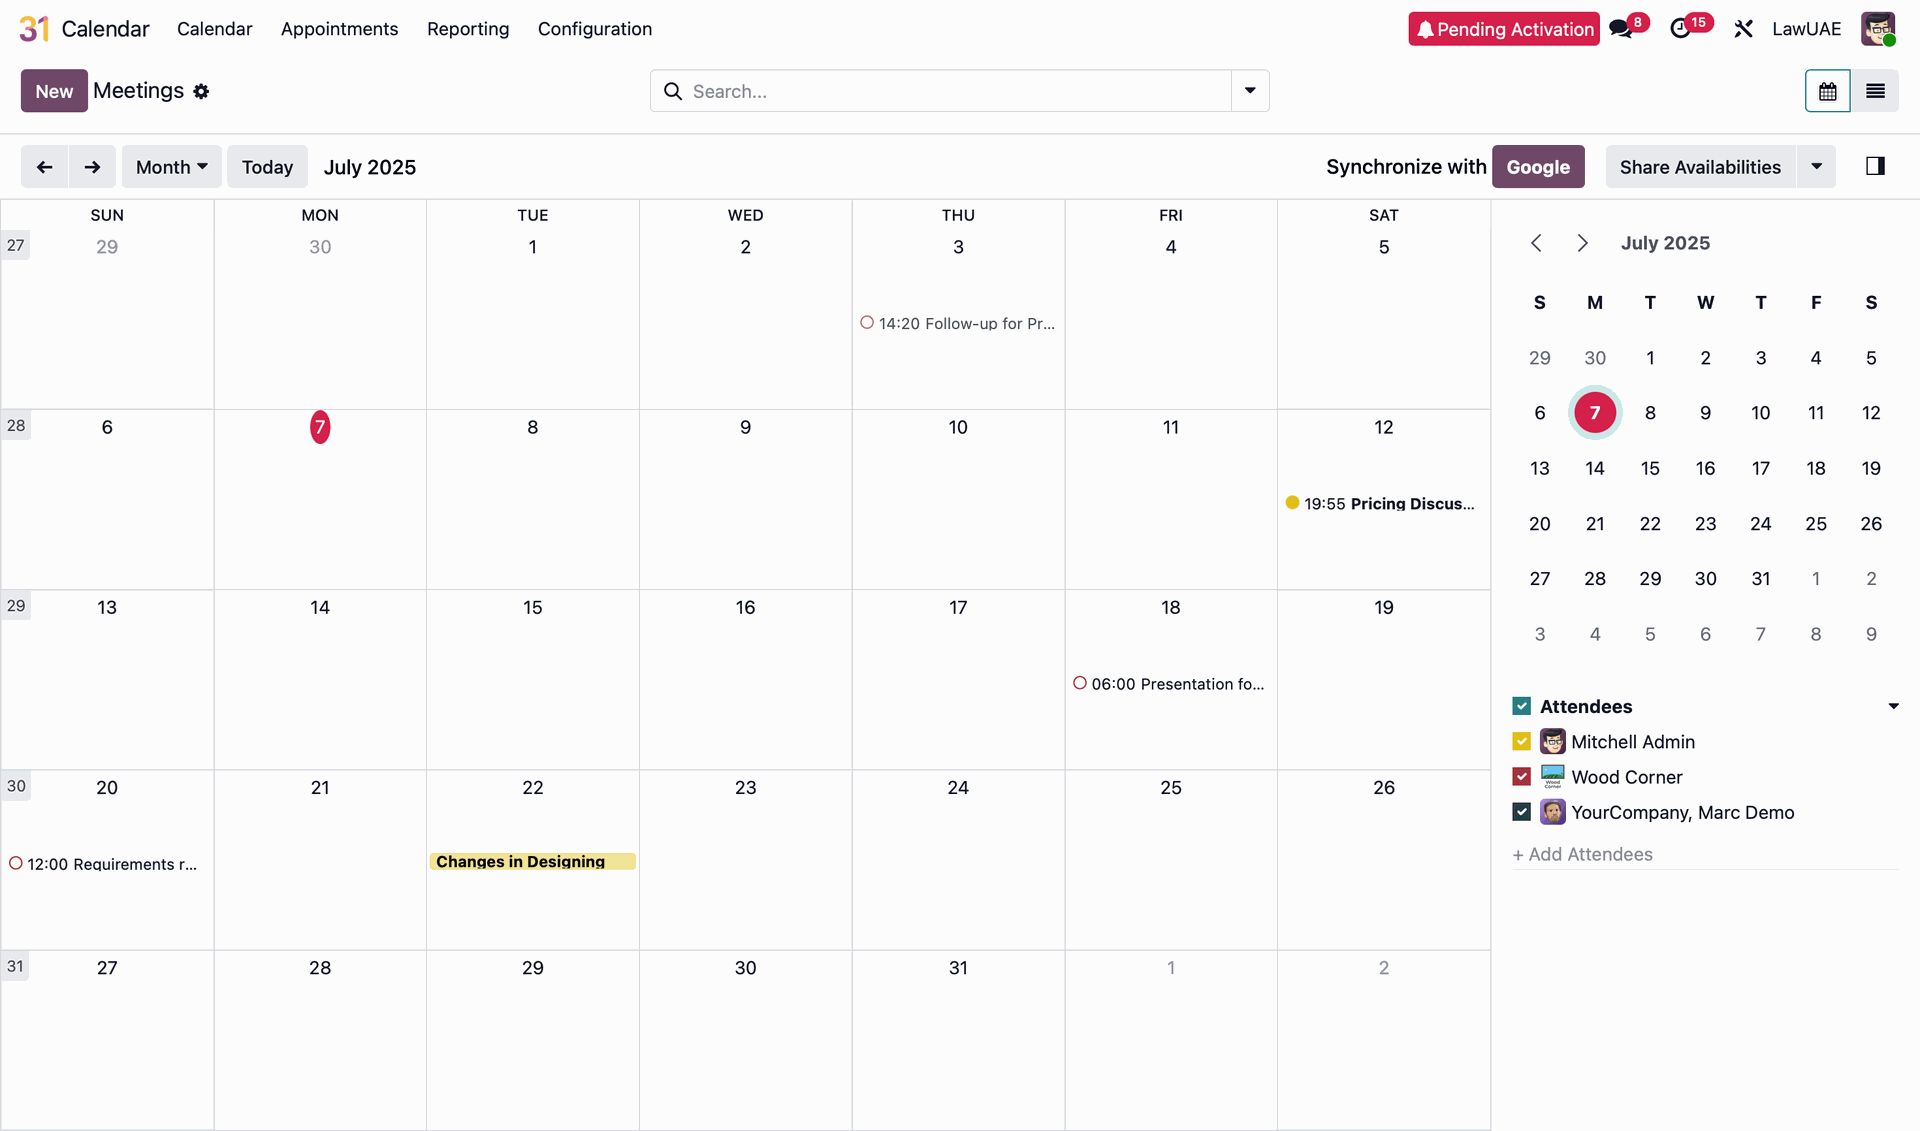This screenshot has width=1920, height=1131.
Task: Open Meetings settings gear icon
Action: coord(201,92)
